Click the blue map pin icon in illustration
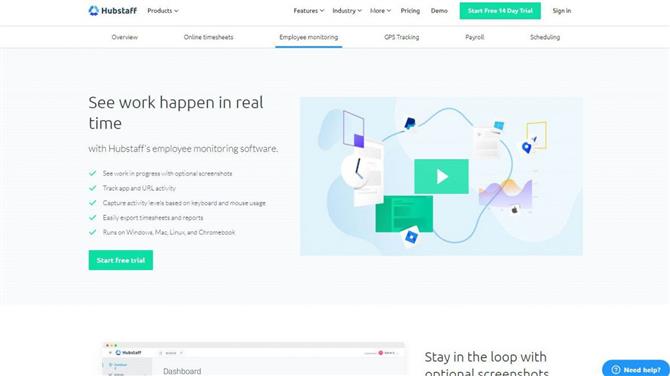 [x=527, y=147]
